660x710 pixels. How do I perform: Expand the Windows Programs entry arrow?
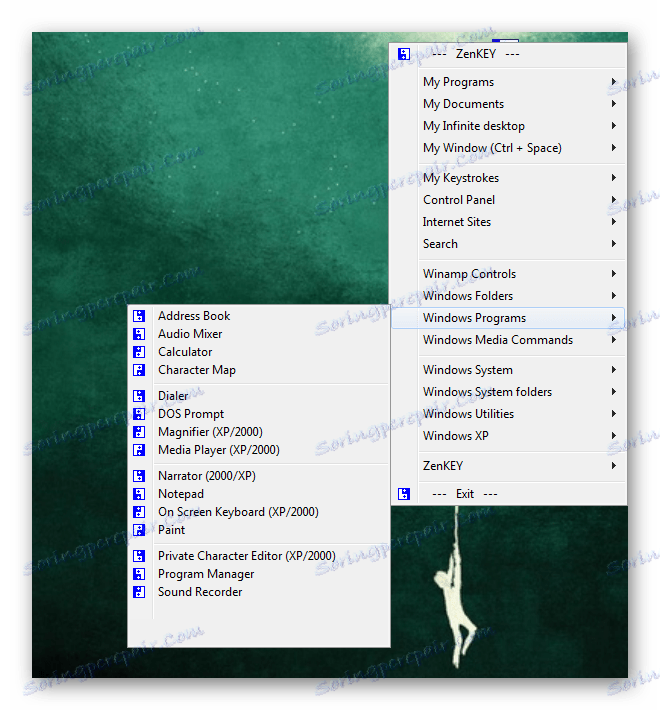pos(614,318)
